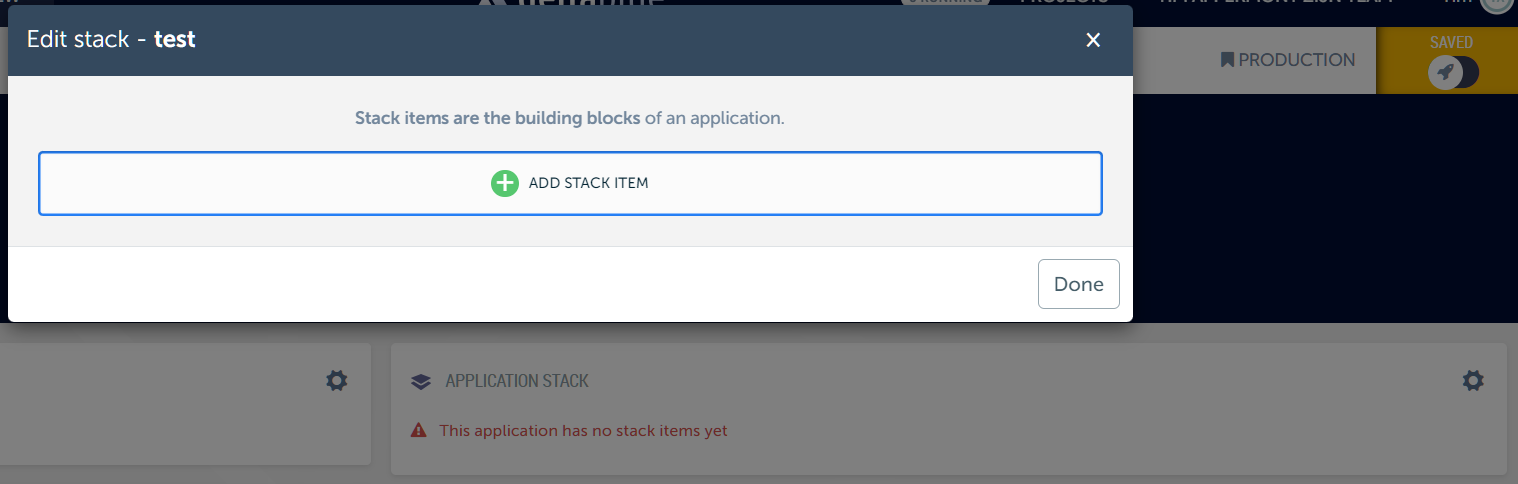Click the red warning triangle icon
The image size is (1518, 484).
coord(419,431)
